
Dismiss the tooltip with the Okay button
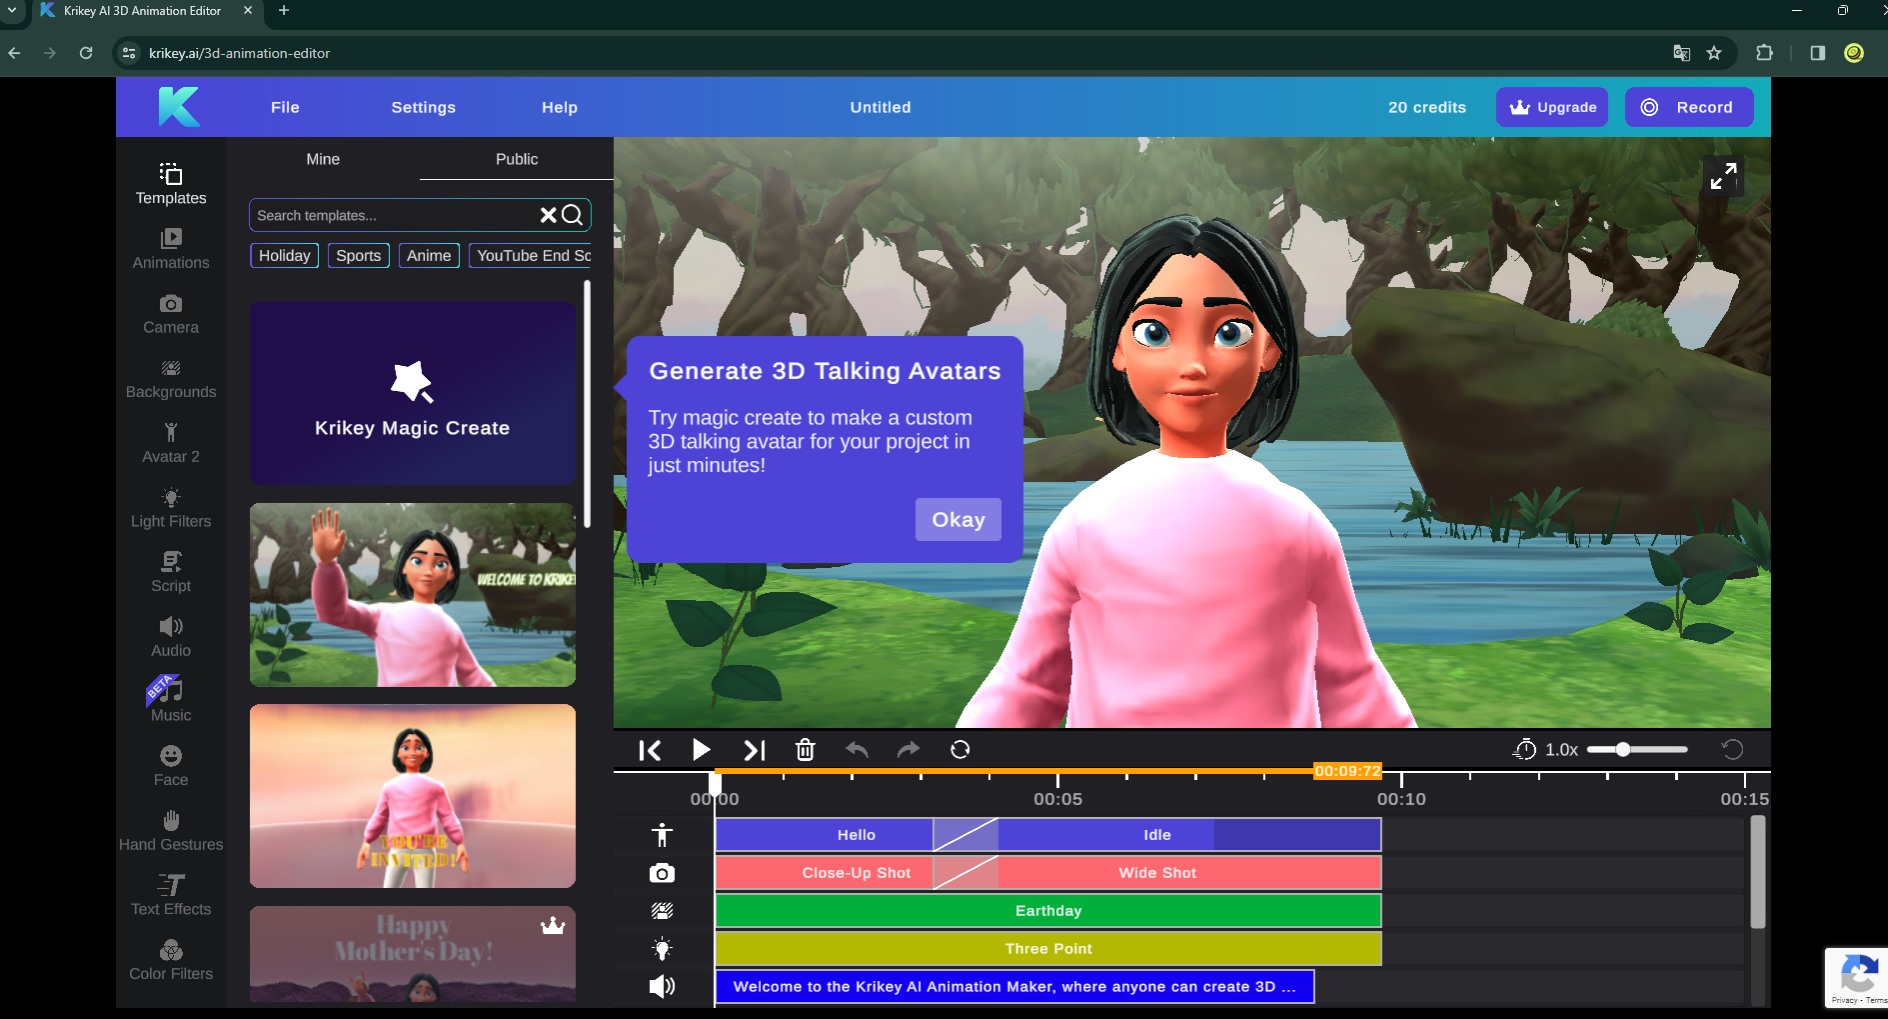[x=958, y=520]
